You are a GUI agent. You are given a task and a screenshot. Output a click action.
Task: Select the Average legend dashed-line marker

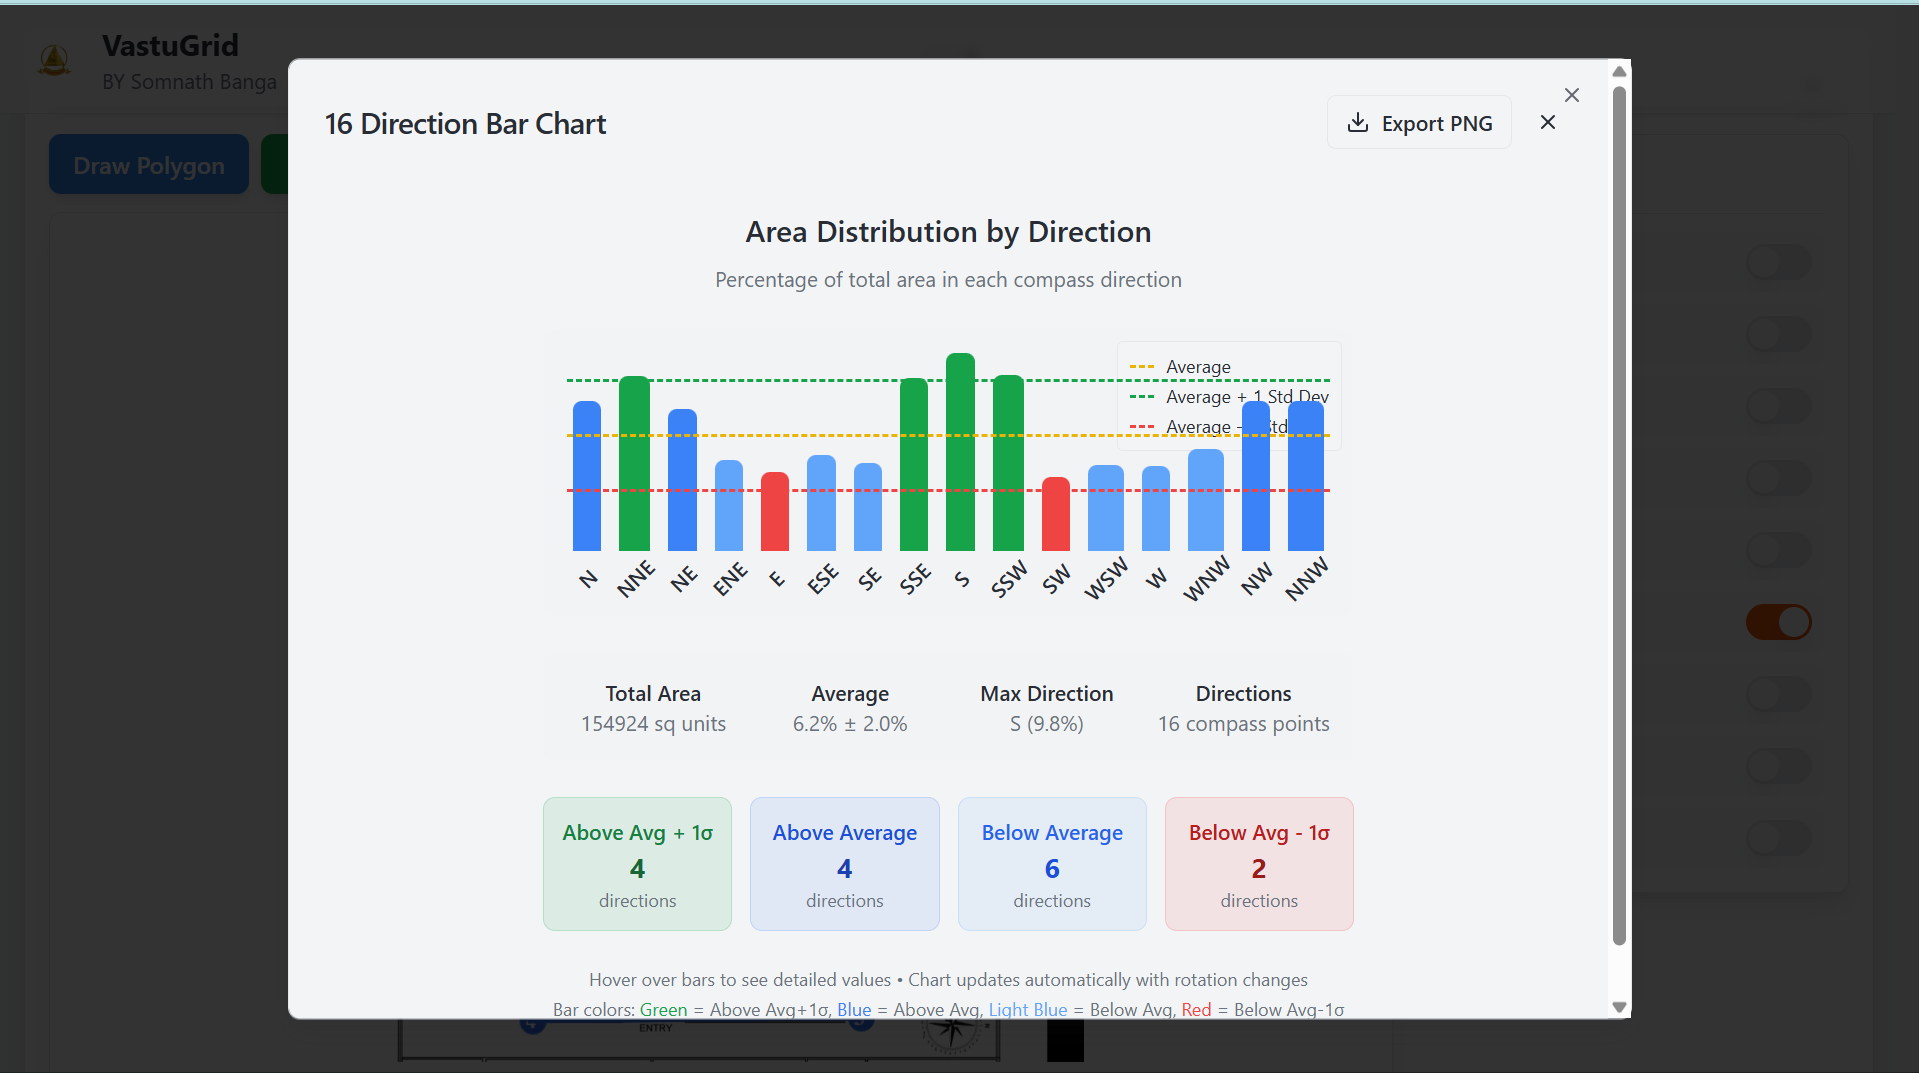tap(1141, 367)
